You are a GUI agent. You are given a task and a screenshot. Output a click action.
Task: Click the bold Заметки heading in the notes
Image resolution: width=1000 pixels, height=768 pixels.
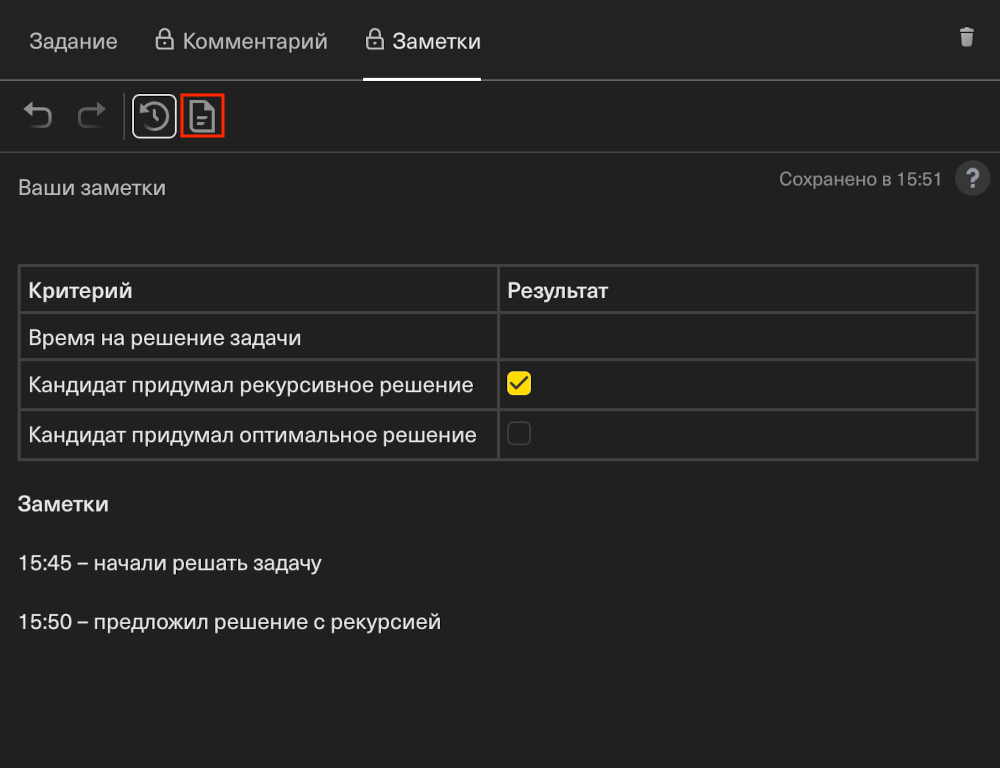pos(63,504)
